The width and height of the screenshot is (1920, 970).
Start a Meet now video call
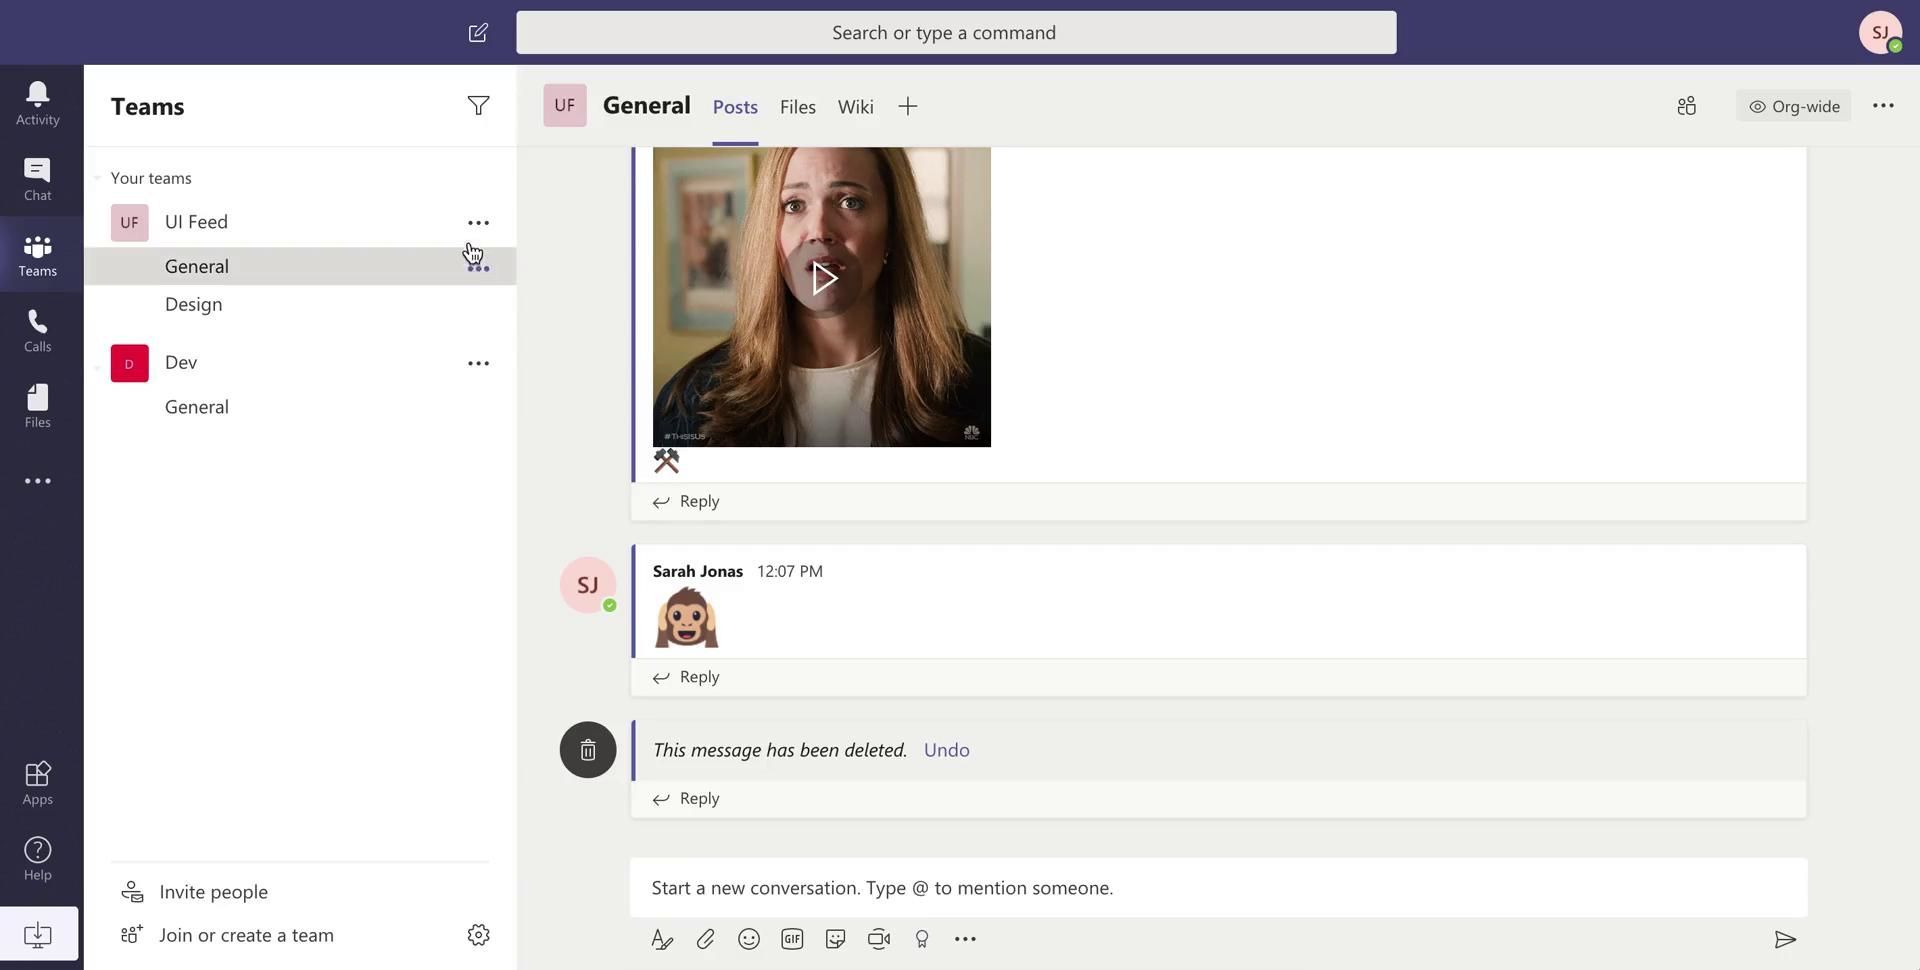[x=879, y=939]
